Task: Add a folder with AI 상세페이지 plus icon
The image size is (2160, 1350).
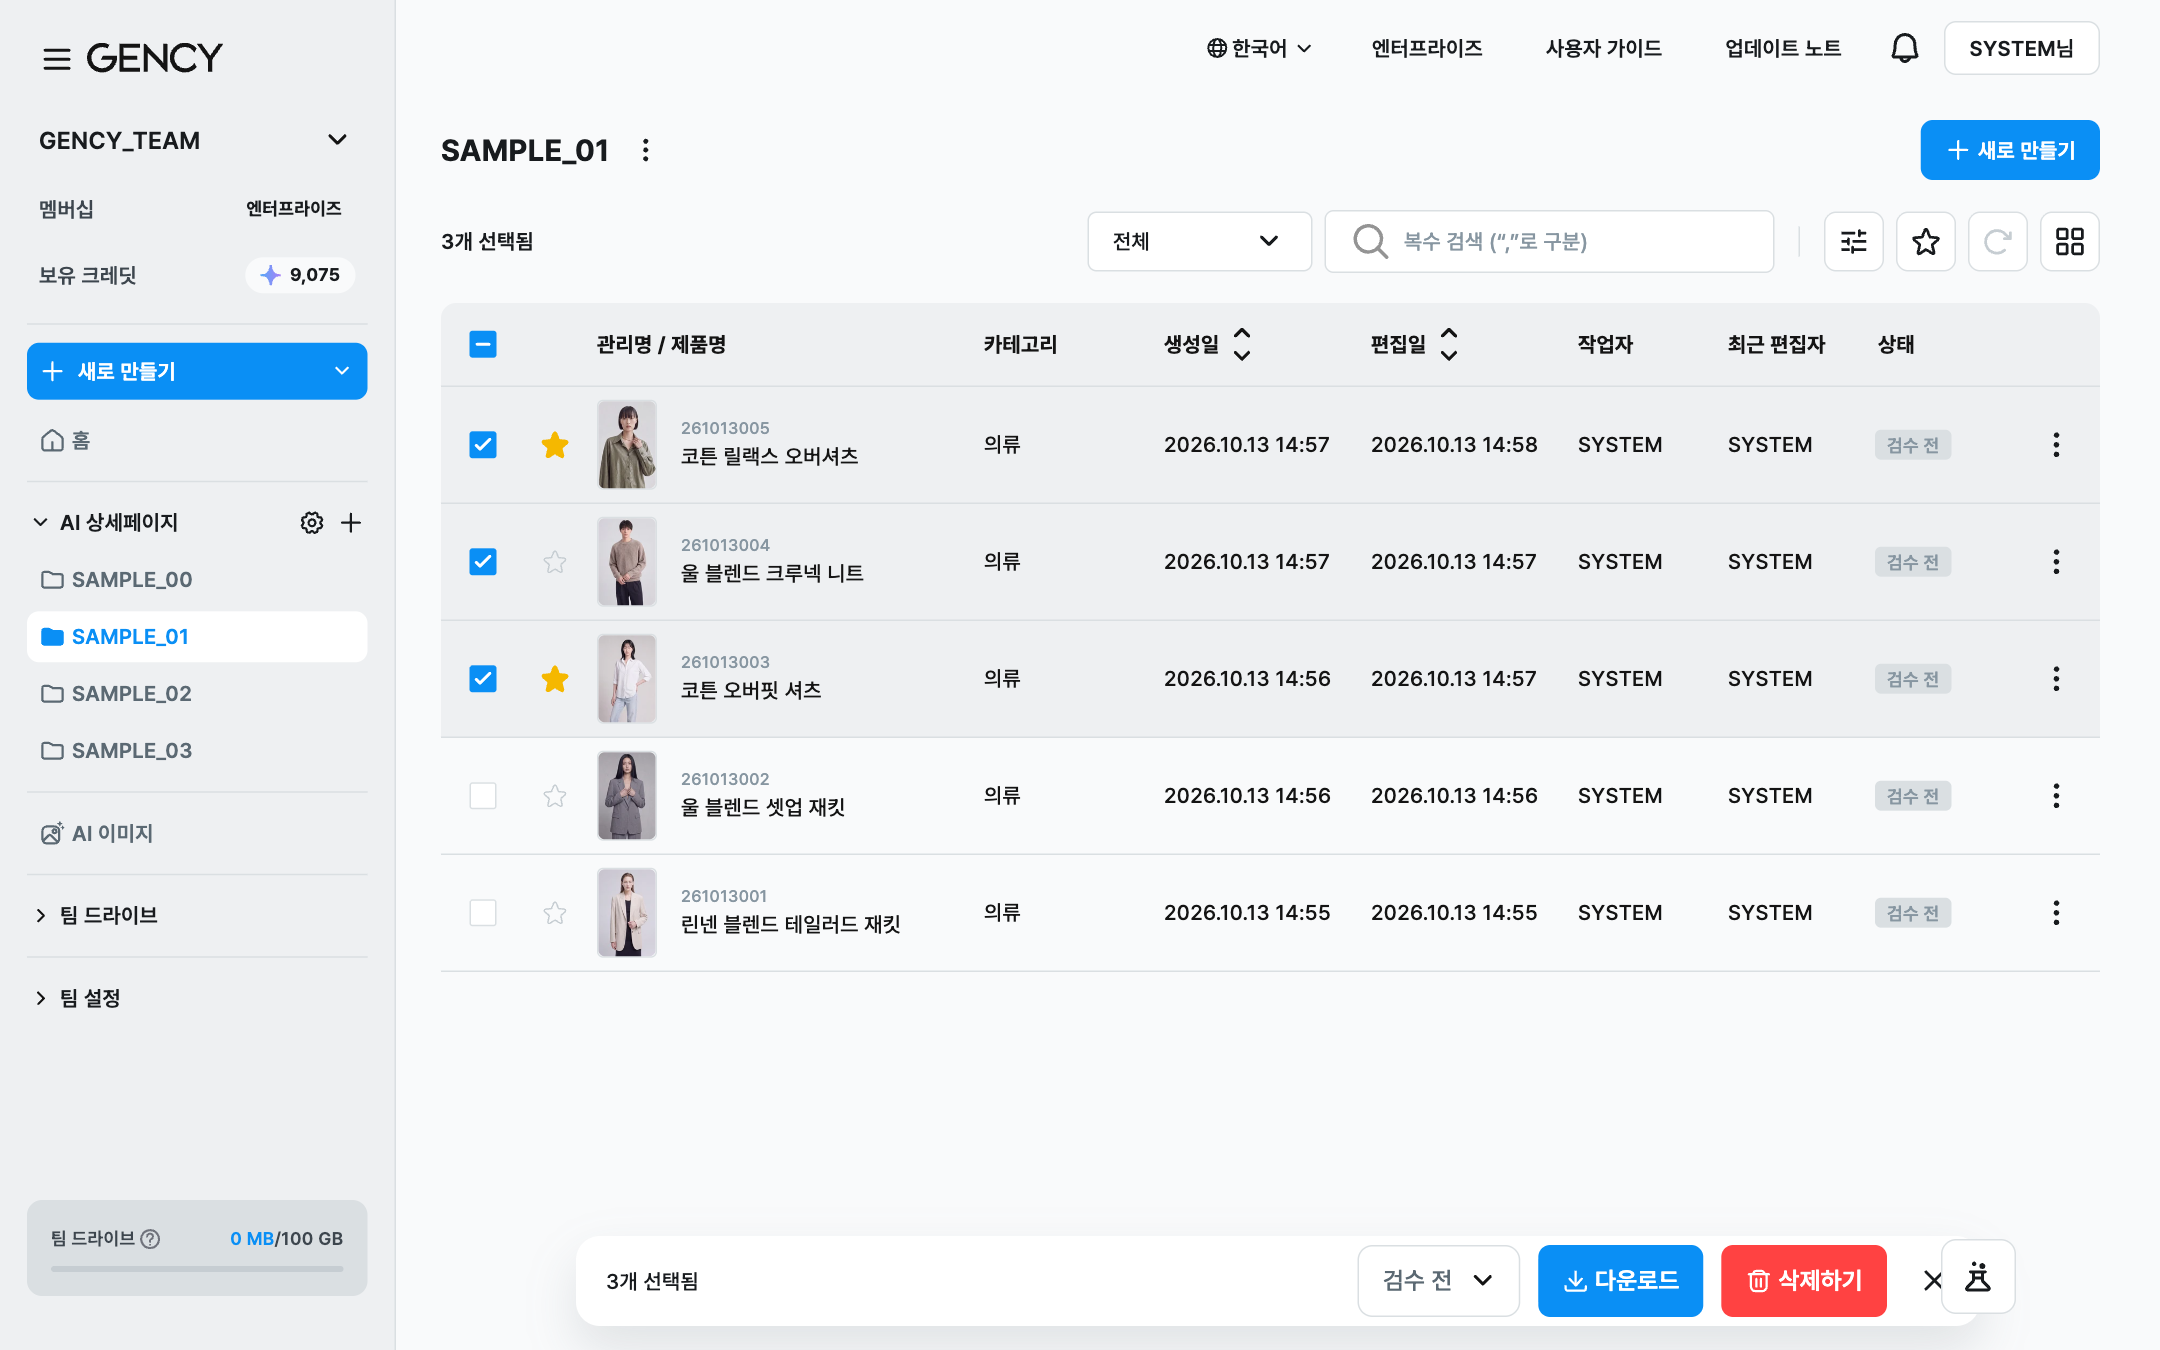Action: 351,522
